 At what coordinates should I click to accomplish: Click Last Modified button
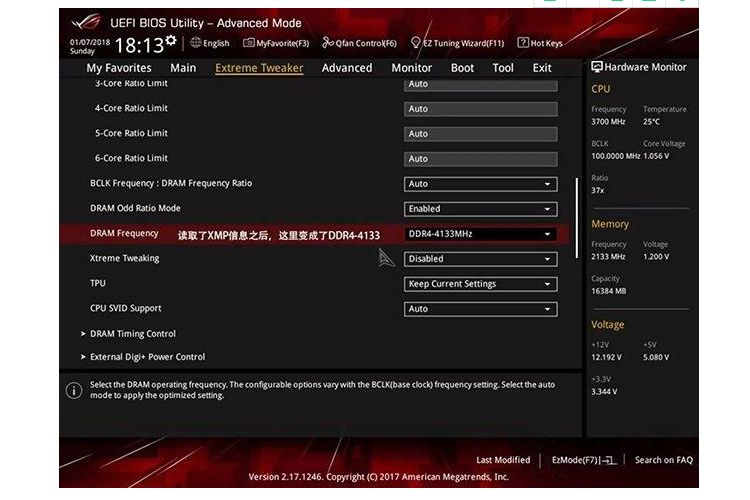[x=503, y=460]
